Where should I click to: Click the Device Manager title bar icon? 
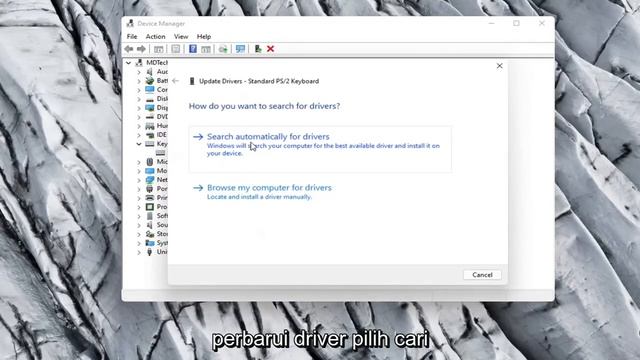coord(130,23)
